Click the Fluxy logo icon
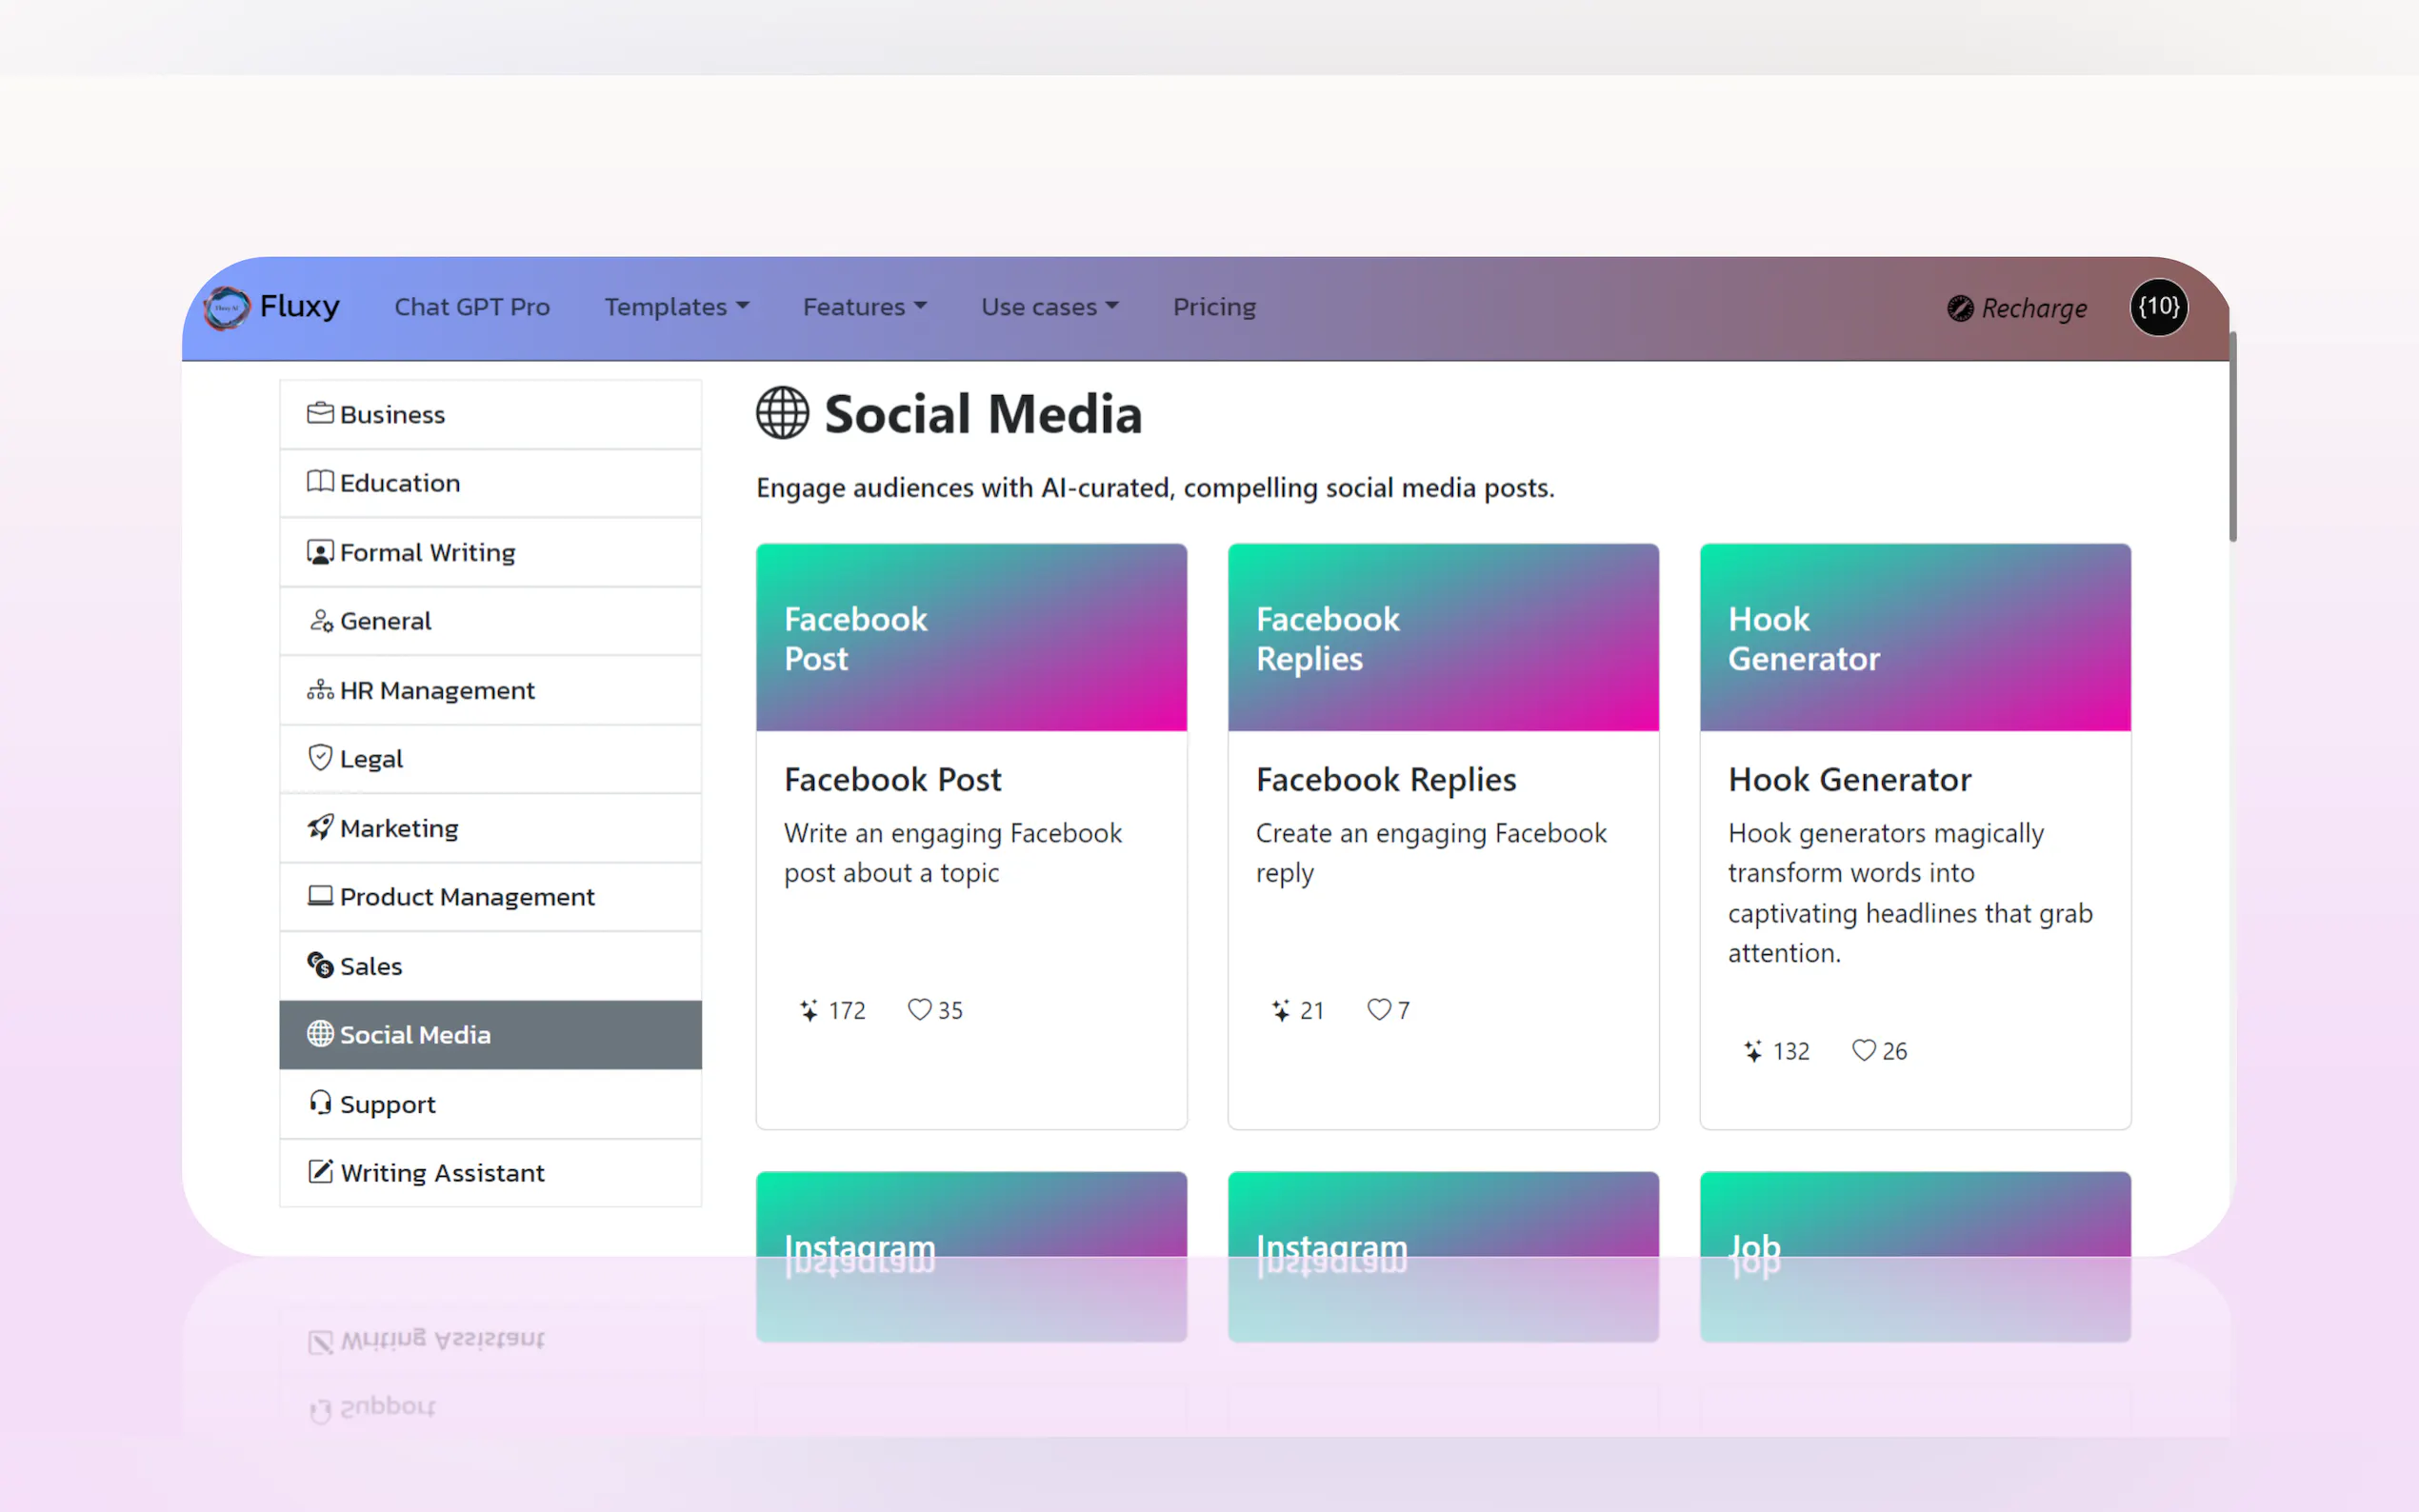The width and height of the screenshot is (2419, 1512). (x=227, y=307)
